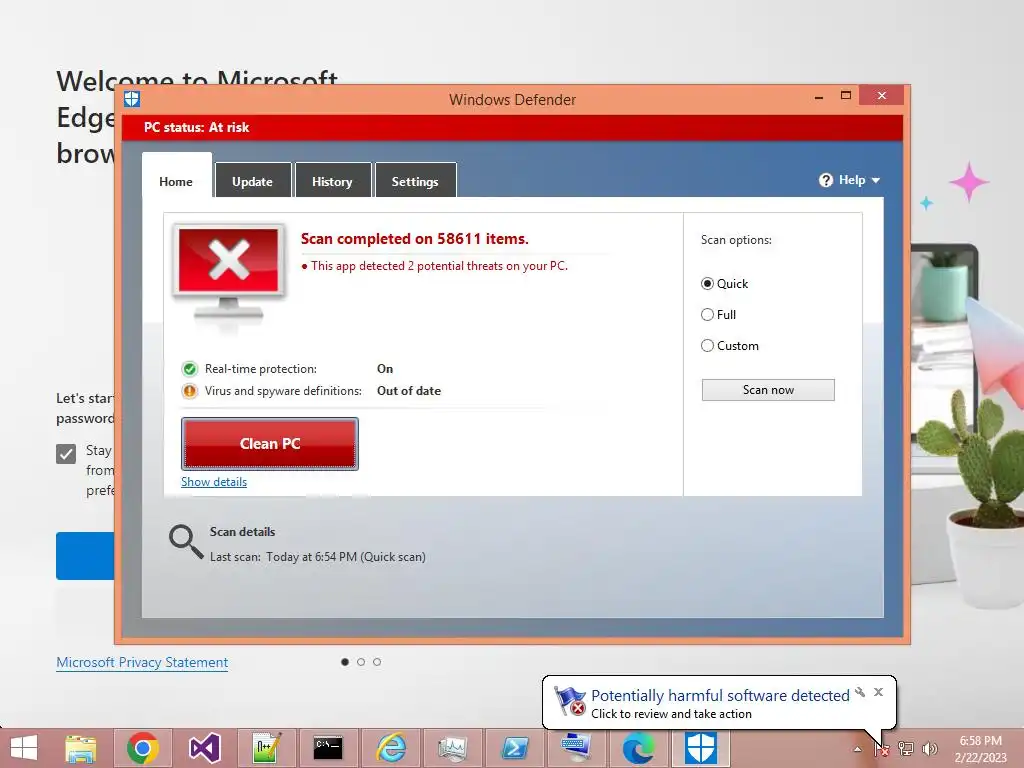Select the first page indicator dot
This screenshot has height=768, width=1024.
[x=345, y=662]
